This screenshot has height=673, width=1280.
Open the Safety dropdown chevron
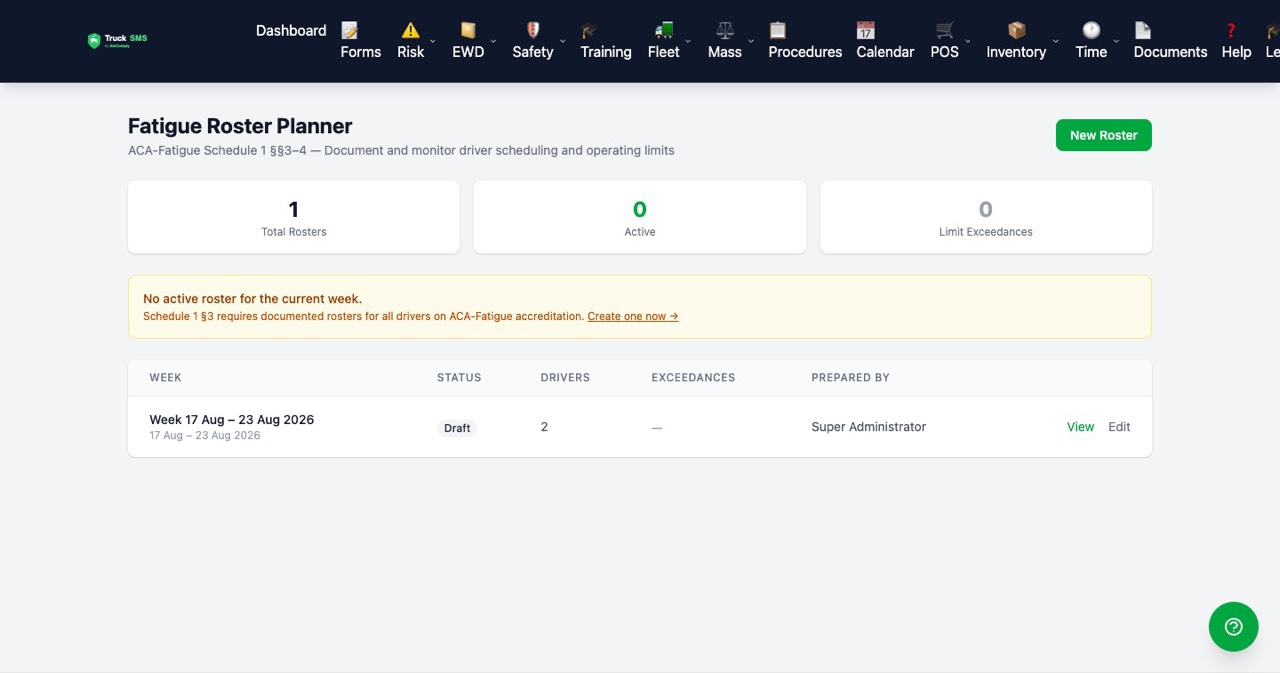pyautogui.click(x=562, y=41)
